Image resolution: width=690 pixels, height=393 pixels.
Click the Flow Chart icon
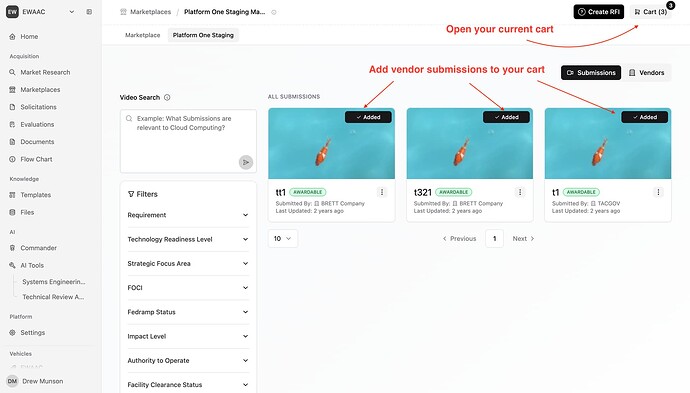pyautogui.click(x=12, y=159)
